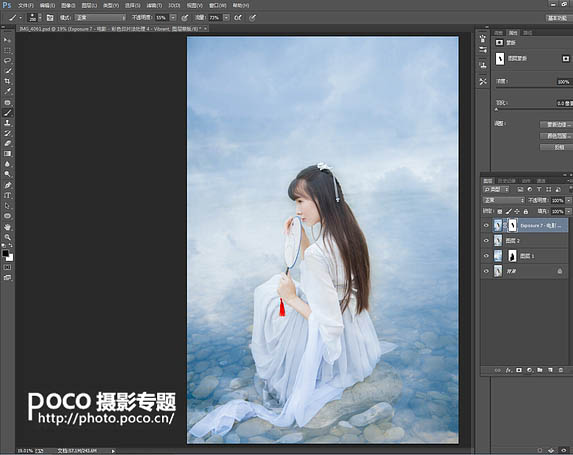This screenshot has width=573, height=455.
Task: Select the Pen tool
Action: pyautogui.click(x=7, y=185)
